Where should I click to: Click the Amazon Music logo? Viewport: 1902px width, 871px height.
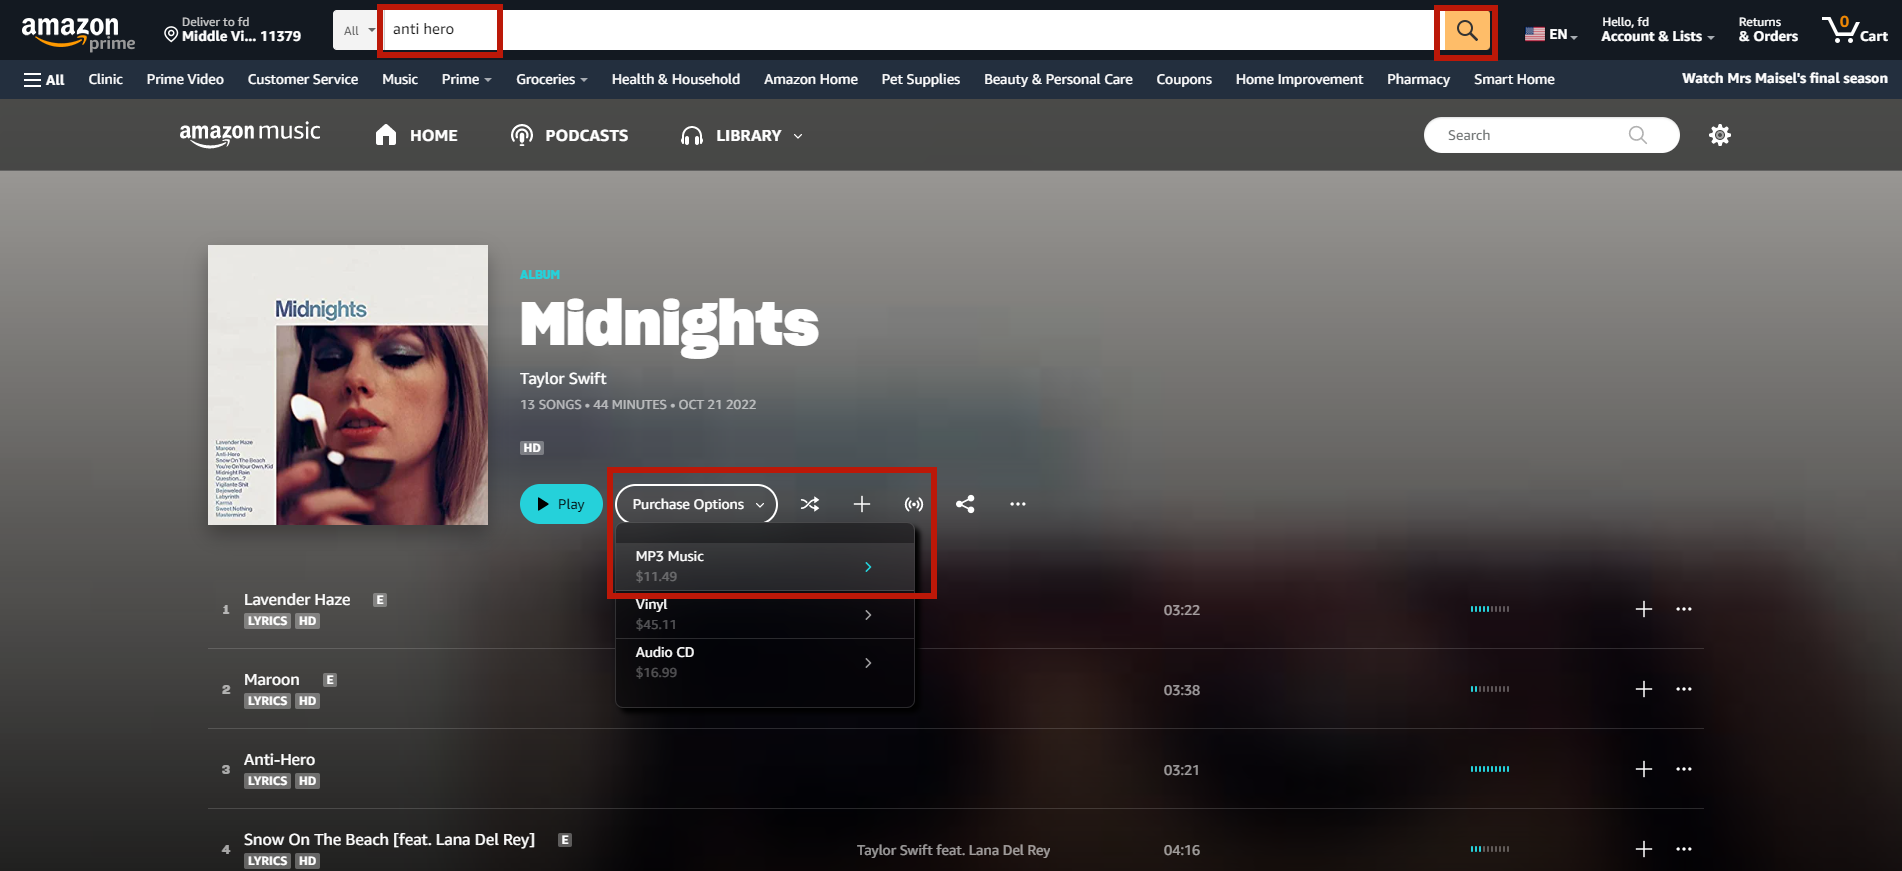[x=250, y=133]
